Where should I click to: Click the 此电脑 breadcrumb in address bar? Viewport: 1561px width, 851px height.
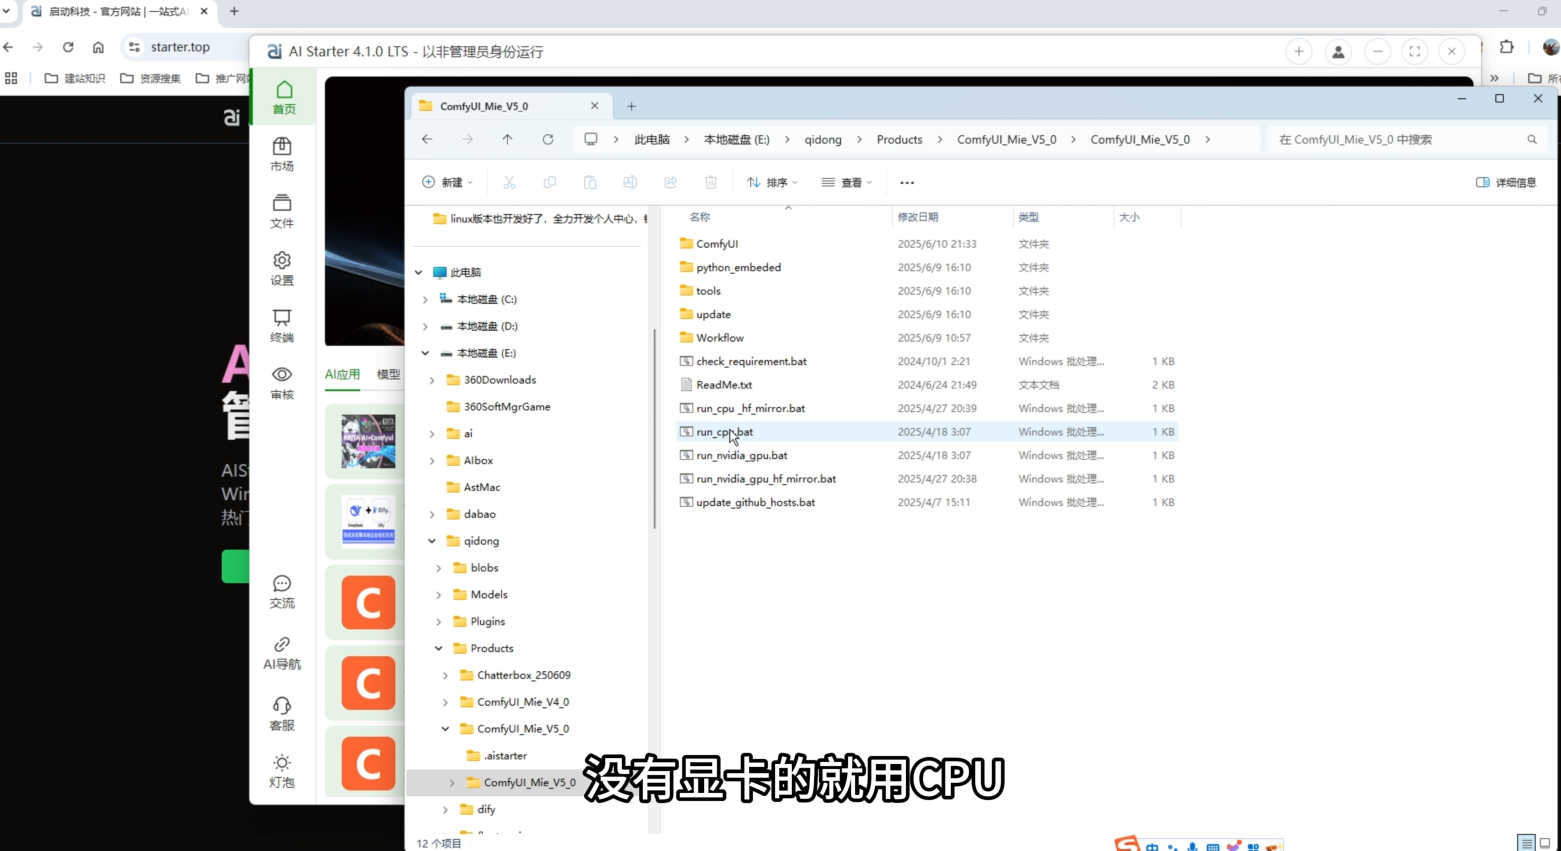tap(652, 139)
